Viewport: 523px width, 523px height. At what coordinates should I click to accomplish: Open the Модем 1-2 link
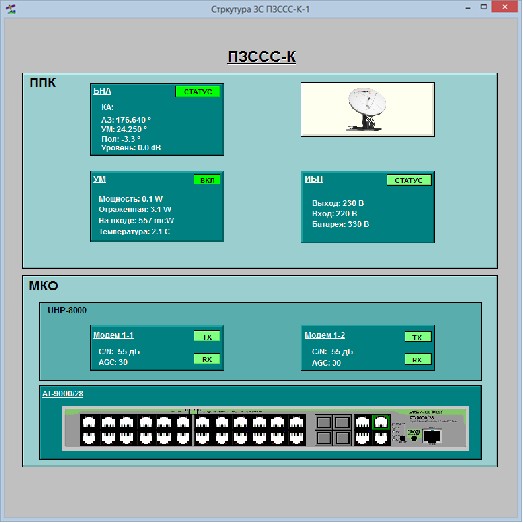pyautogui.click(x=325, y=335)
